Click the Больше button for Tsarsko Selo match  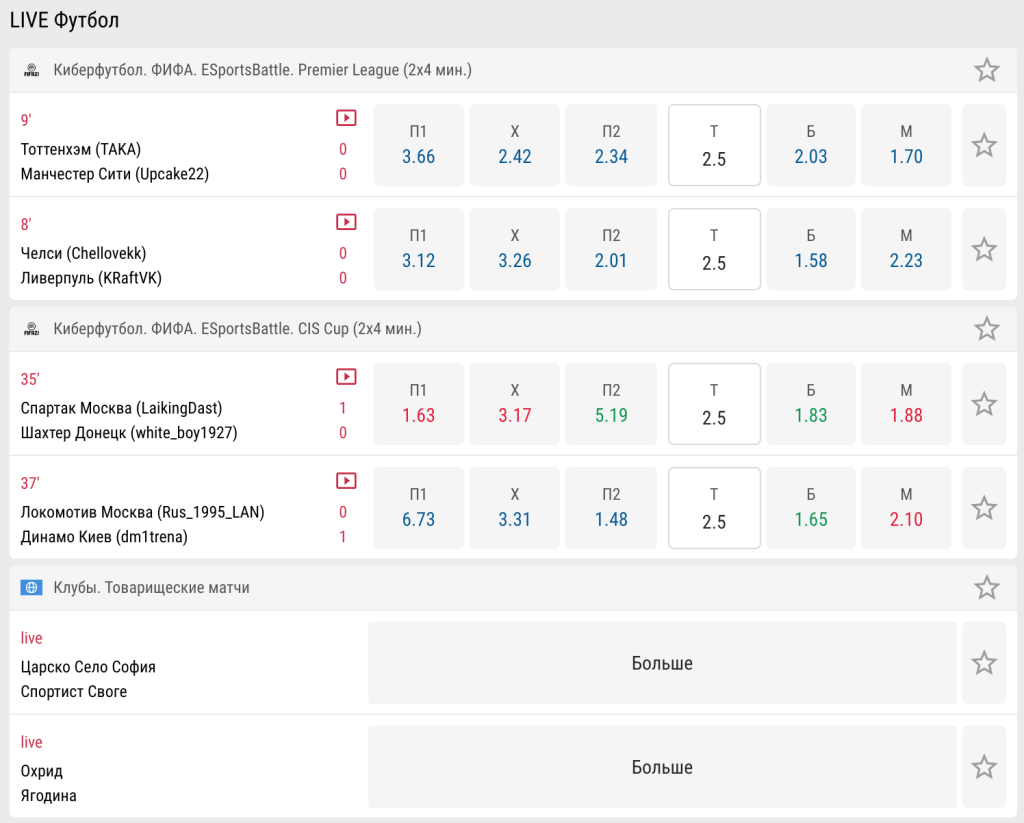661,663
